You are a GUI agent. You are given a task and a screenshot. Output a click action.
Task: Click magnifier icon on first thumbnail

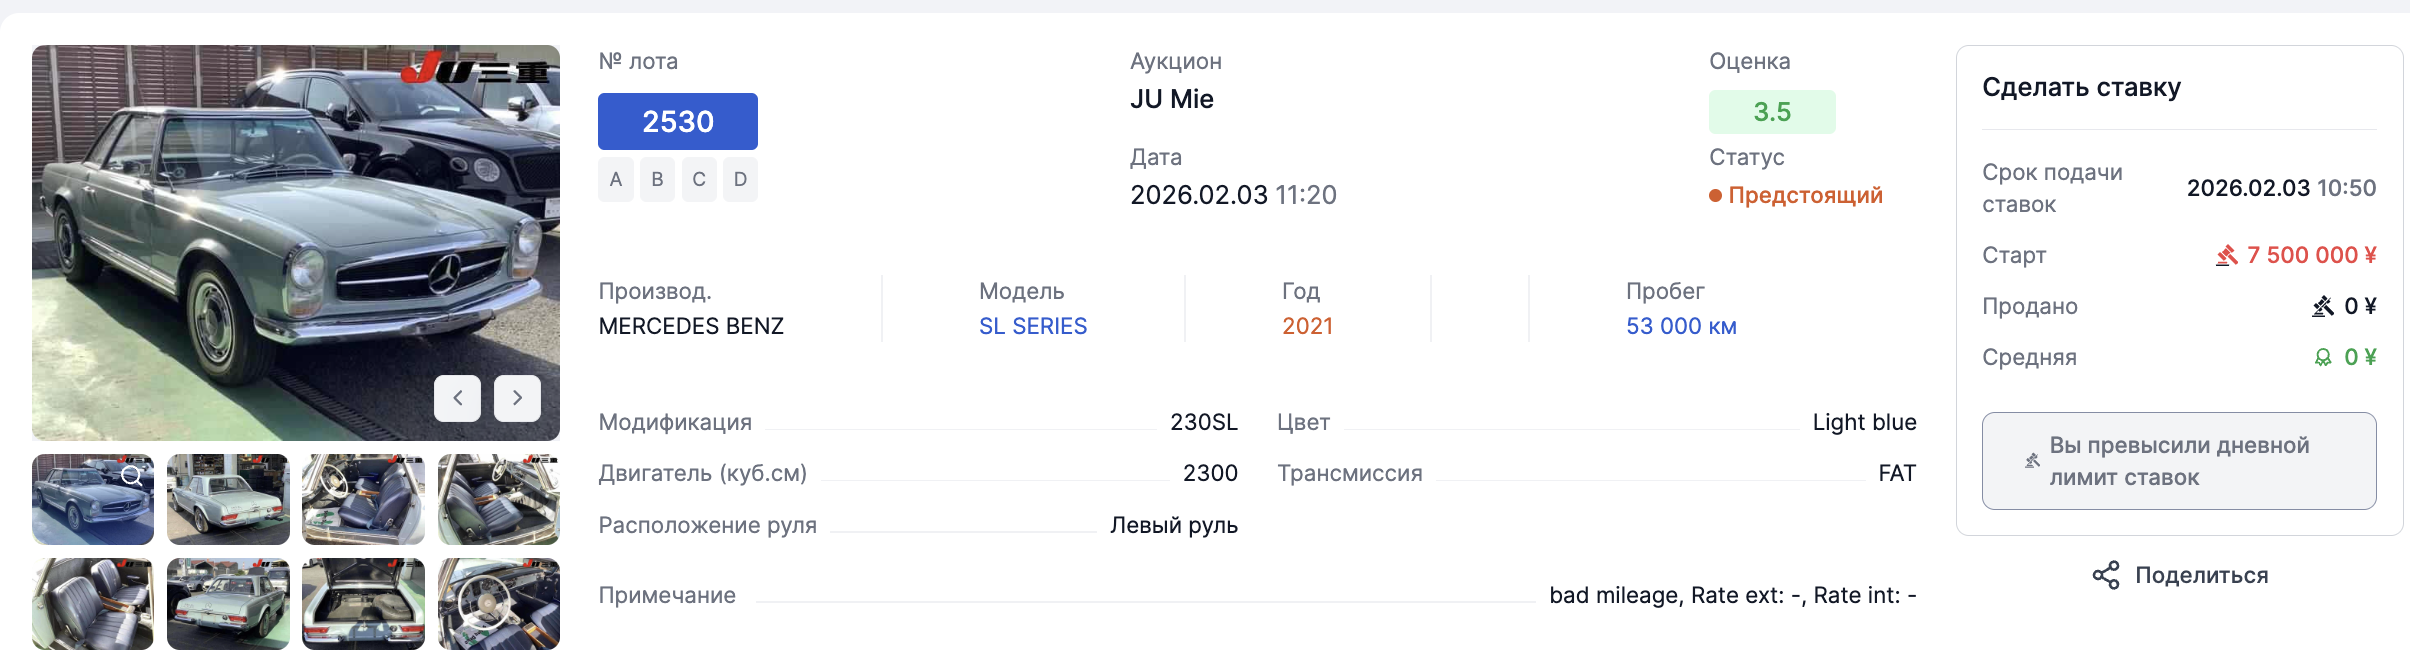[132, 476]
